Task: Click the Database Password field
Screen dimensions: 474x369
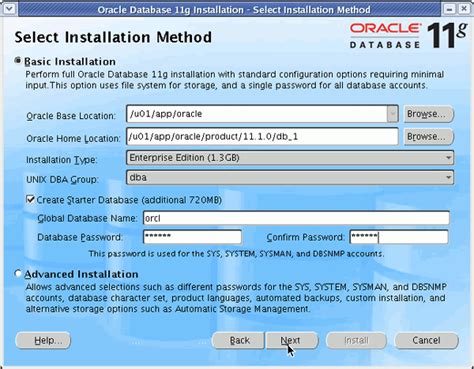Action: (x=192, y=237)
